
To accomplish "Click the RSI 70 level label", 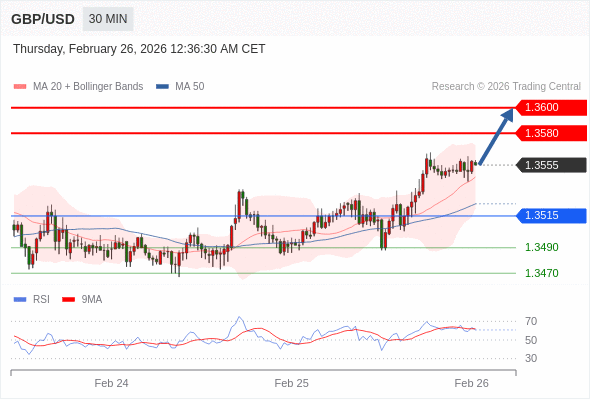I will click(531, 321).
